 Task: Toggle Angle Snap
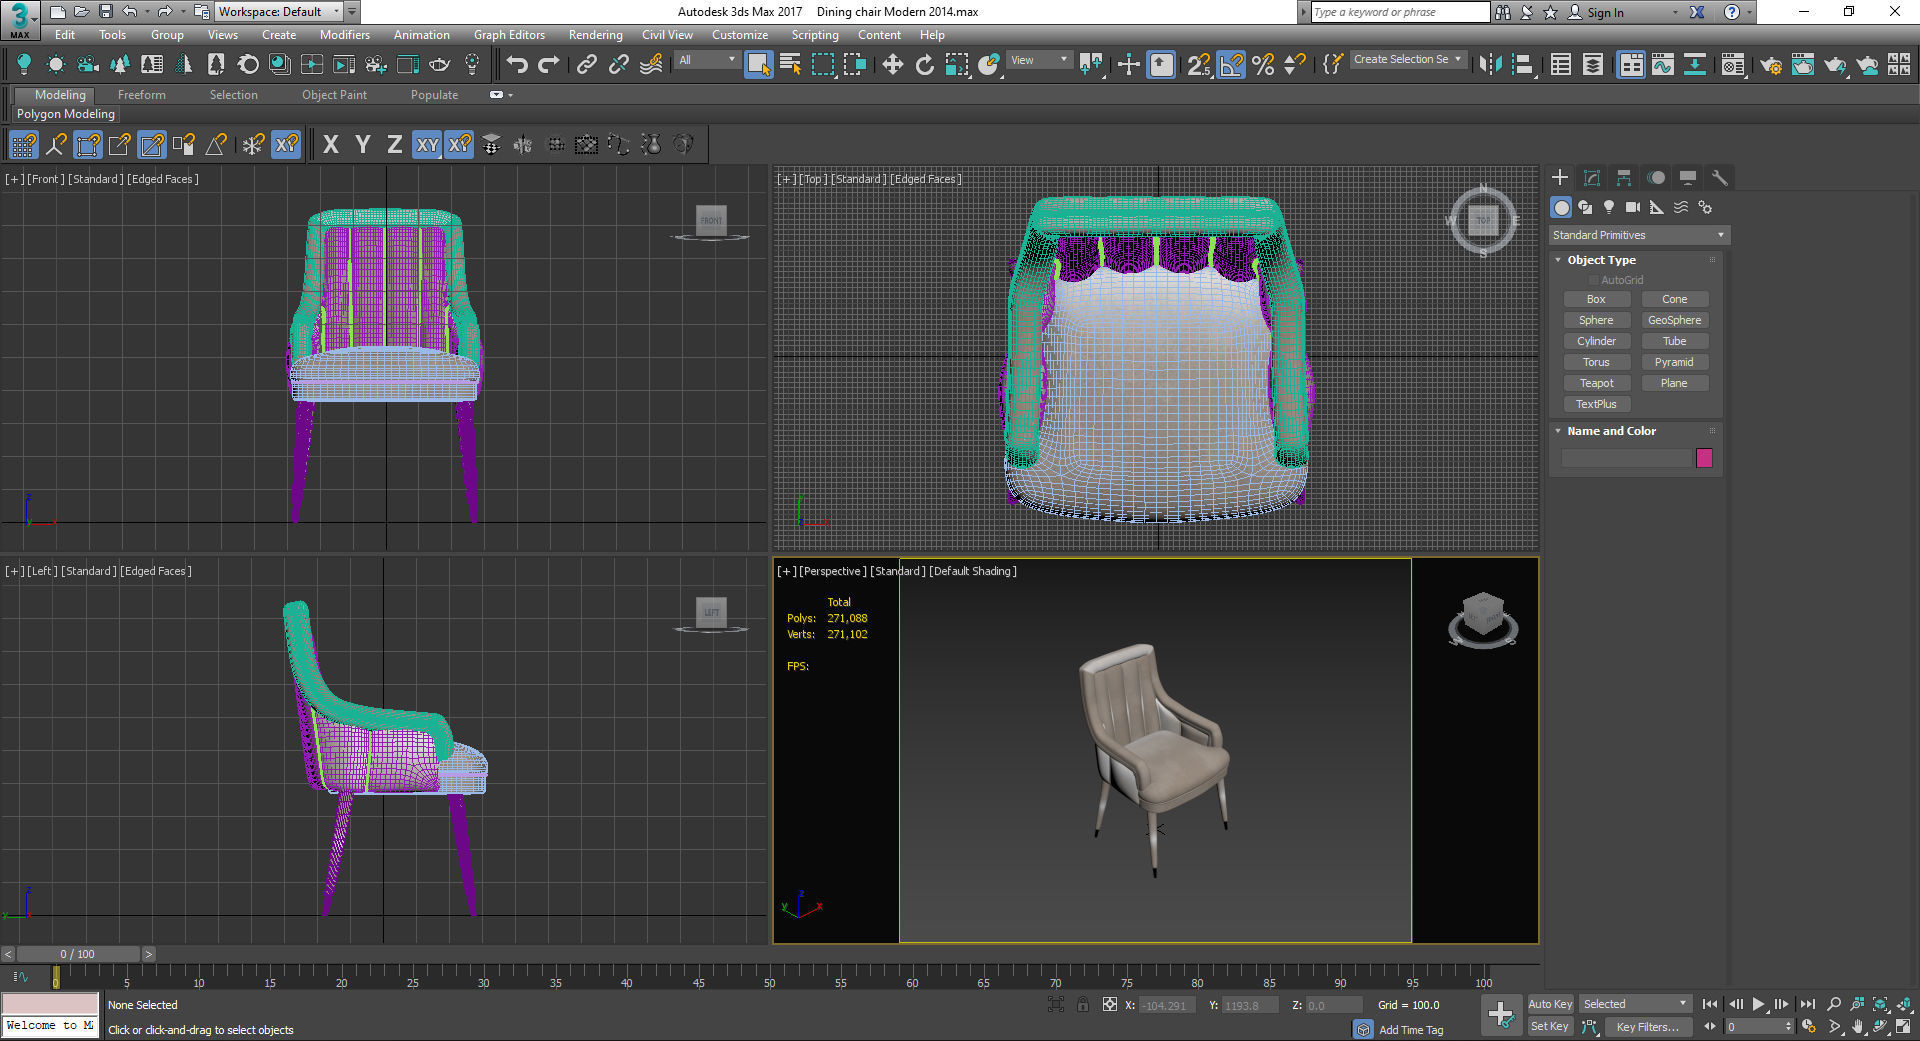point(1231,65)
